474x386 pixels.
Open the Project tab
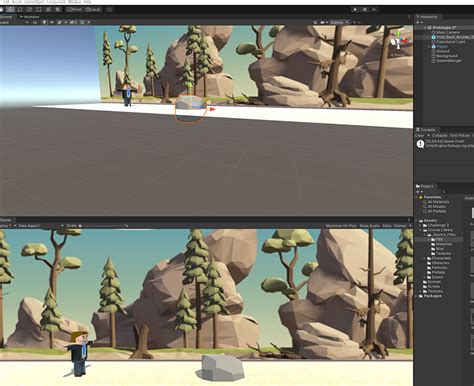point(424,186)
